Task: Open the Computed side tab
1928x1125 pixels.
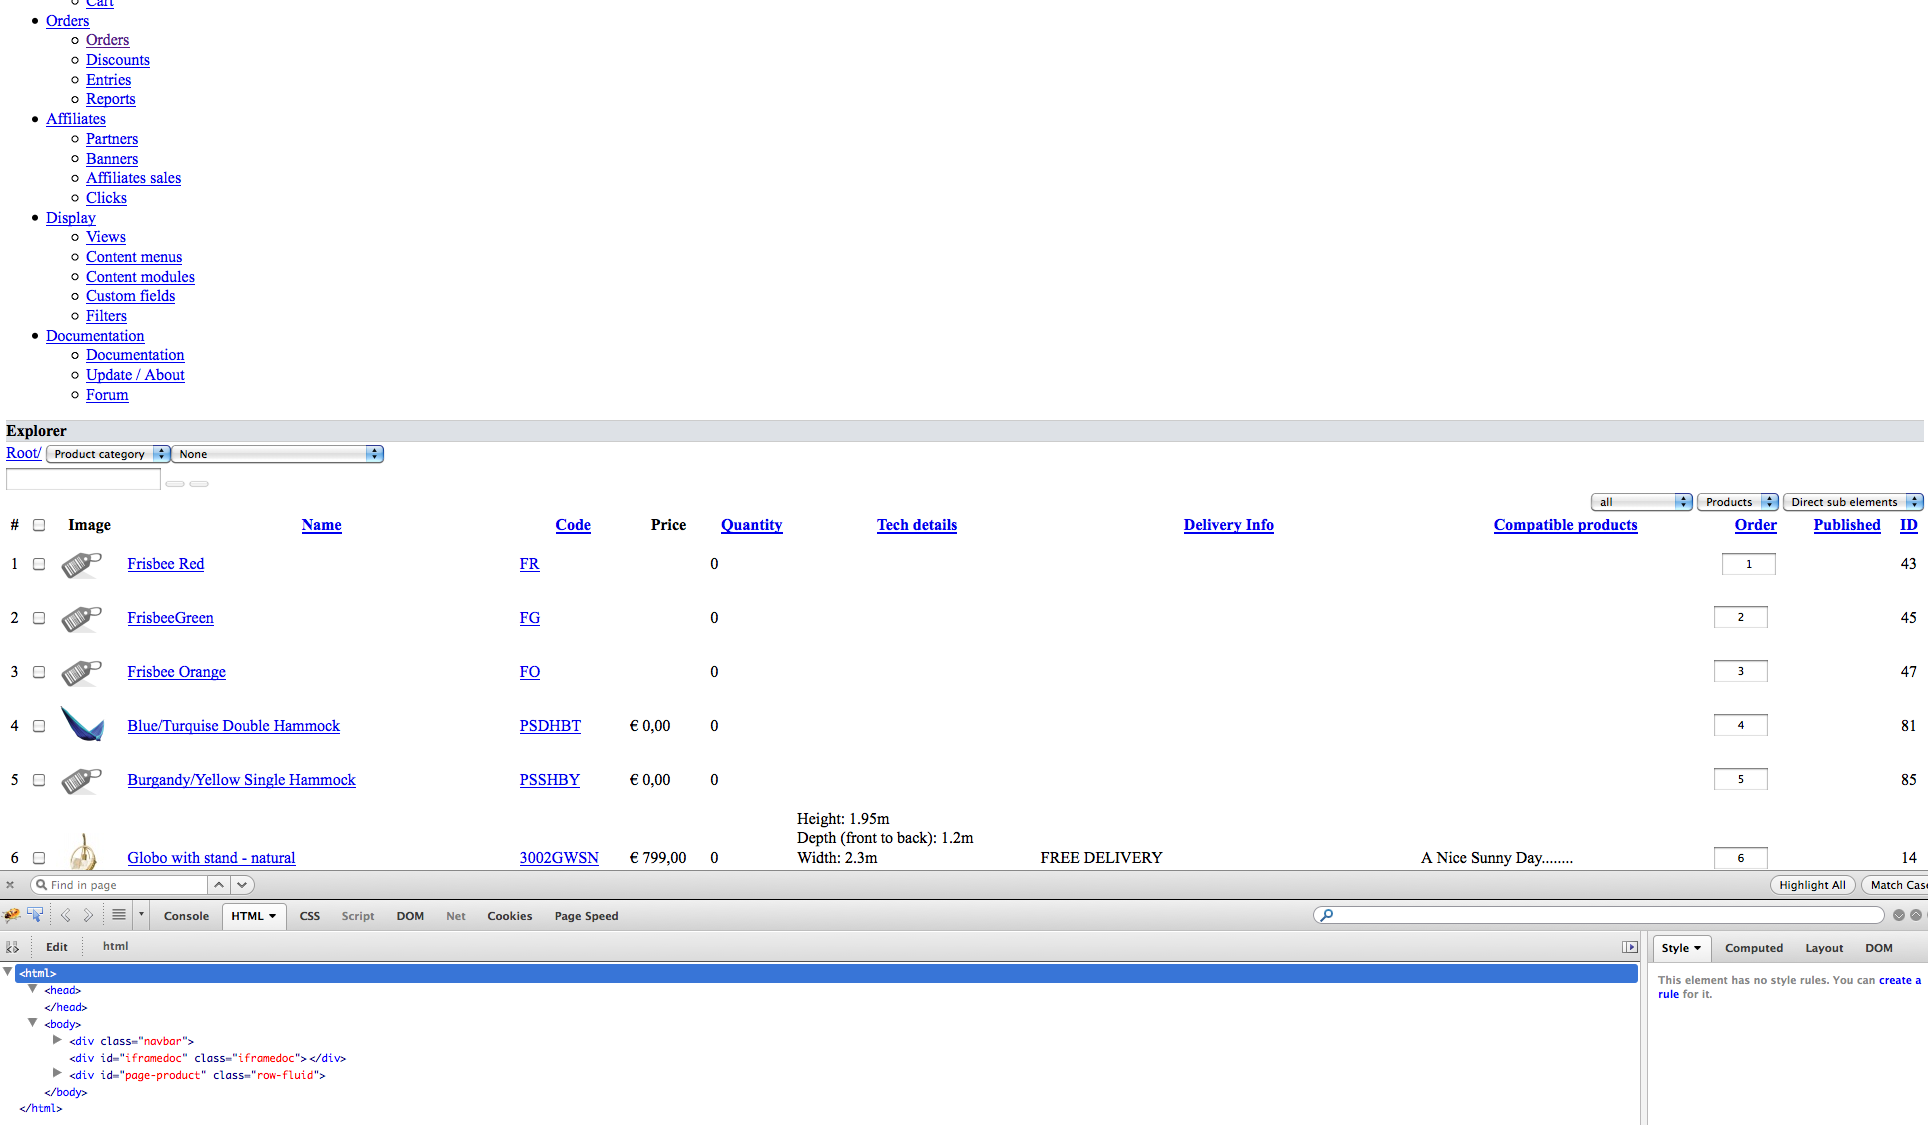Action: (x=1753, y=948)
